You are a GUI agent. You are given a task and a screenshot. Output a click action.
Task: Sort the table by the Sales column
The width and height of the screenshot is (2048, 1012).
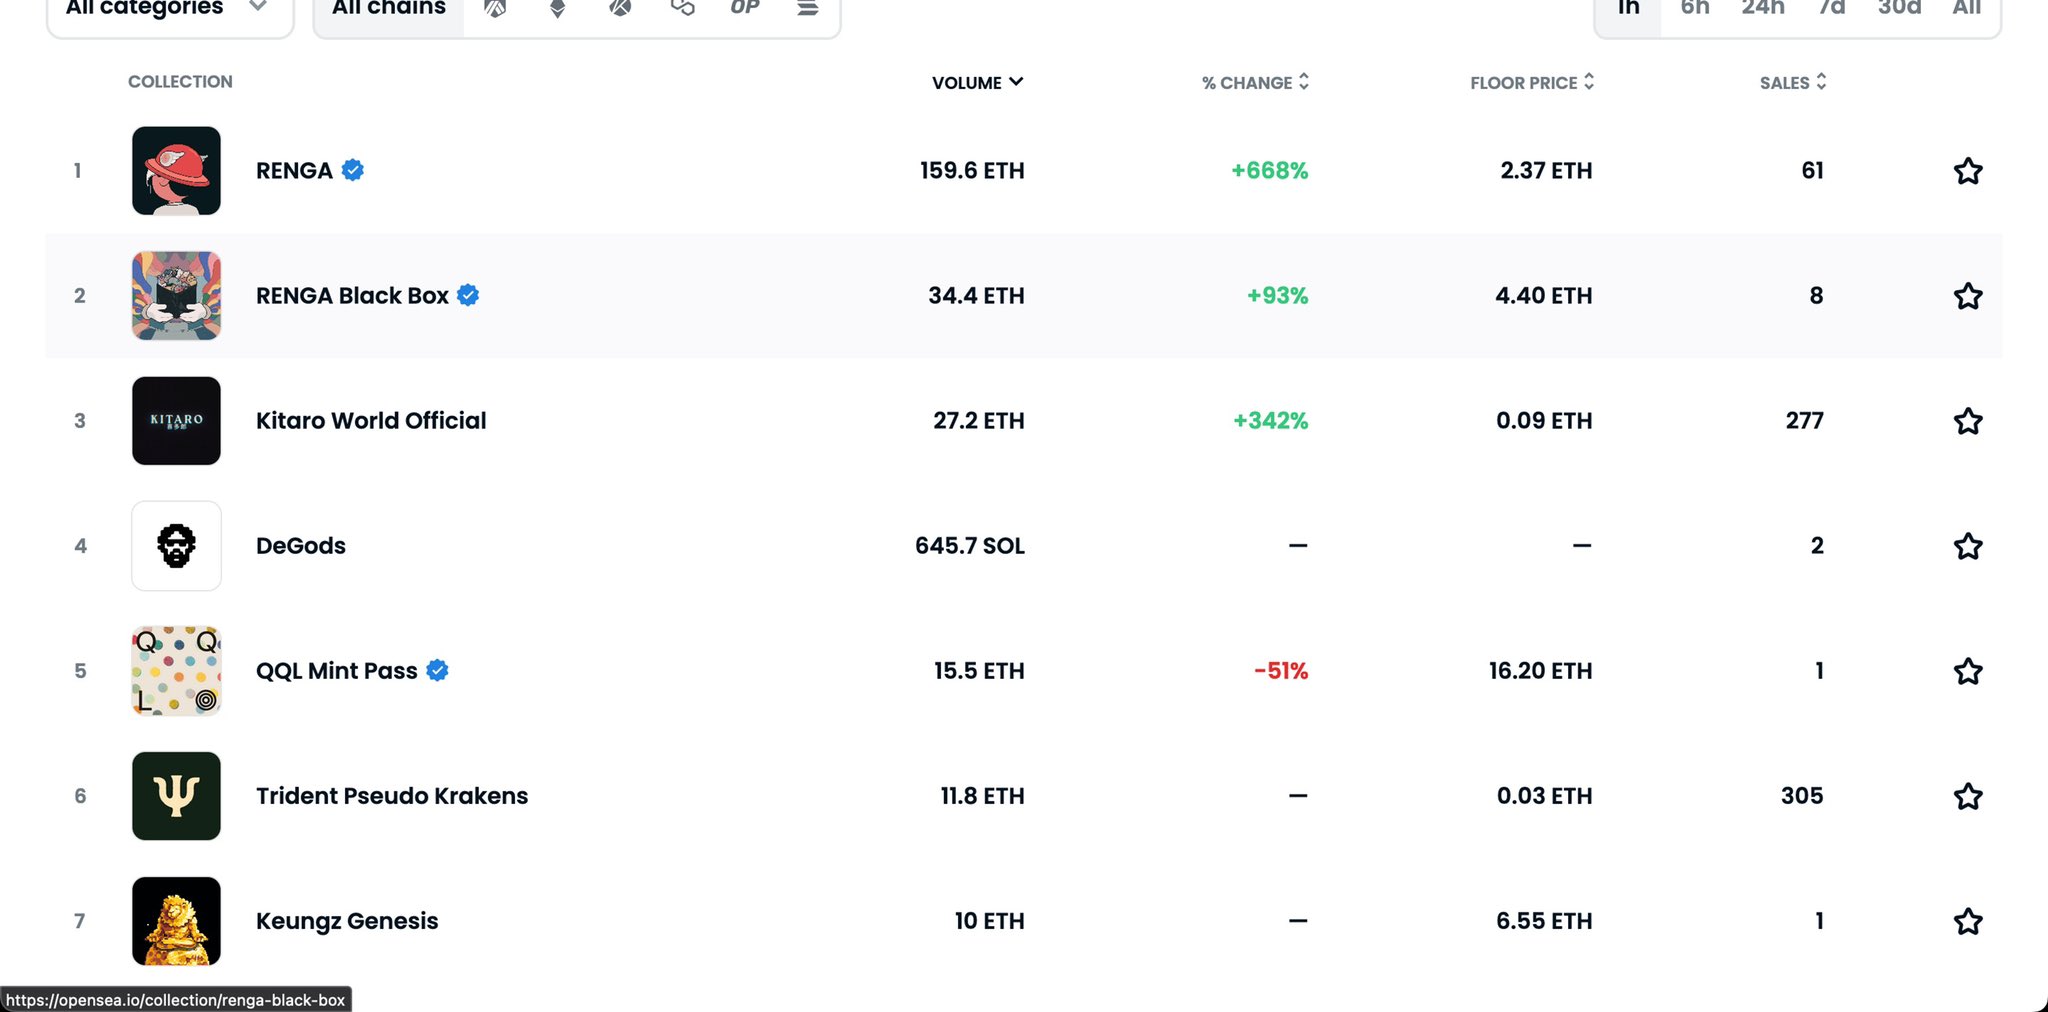point(1793,82)
